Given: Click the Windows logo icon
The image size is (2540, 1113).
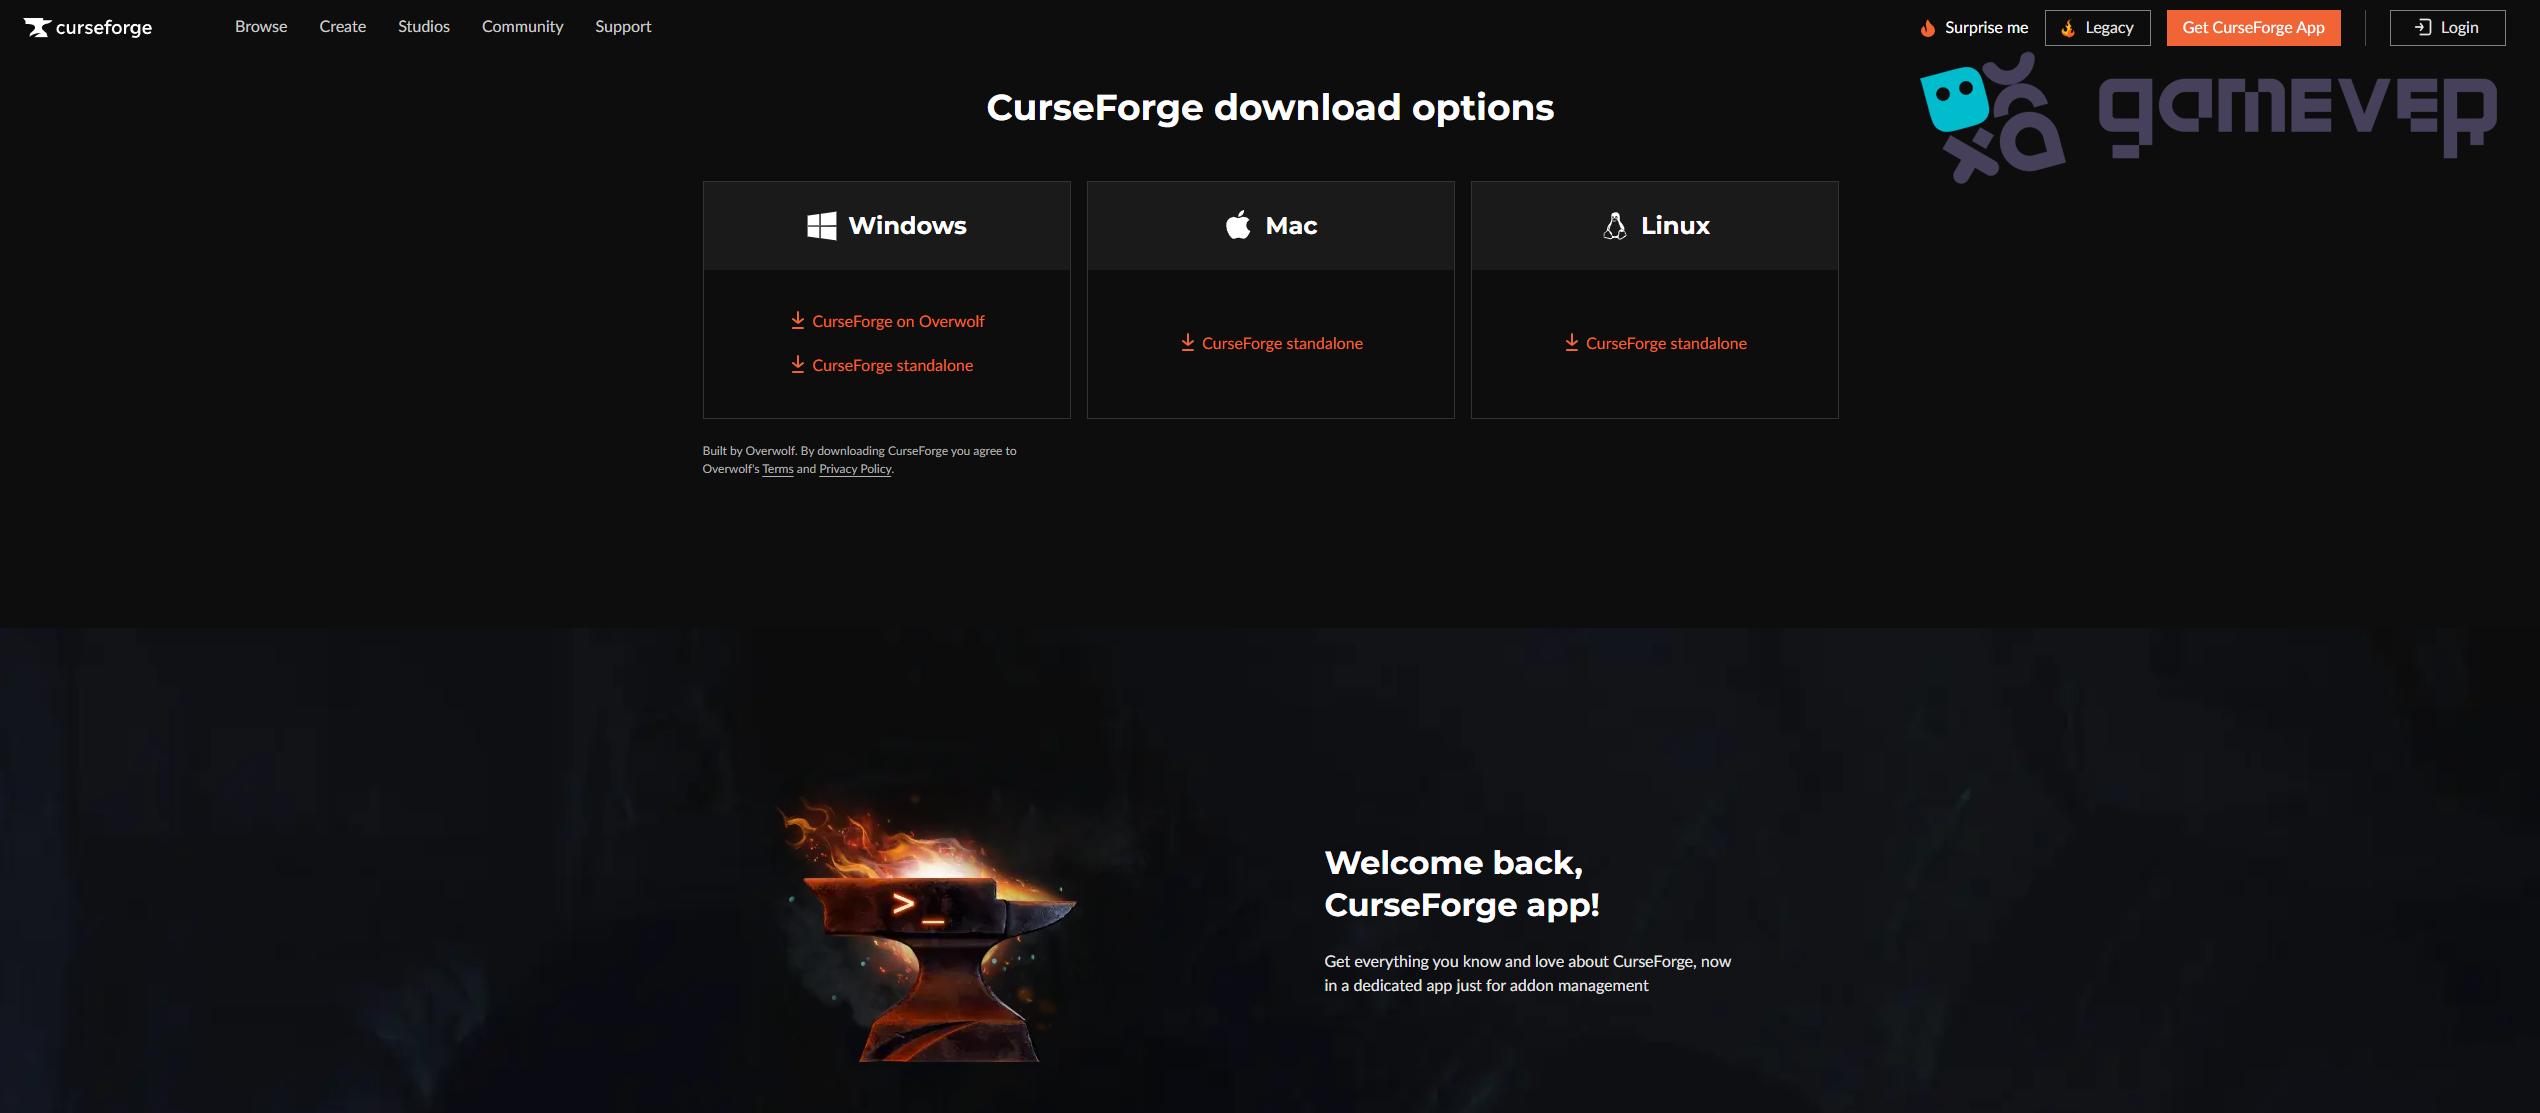Looking at the screenshot, I should tap(821, 225).
